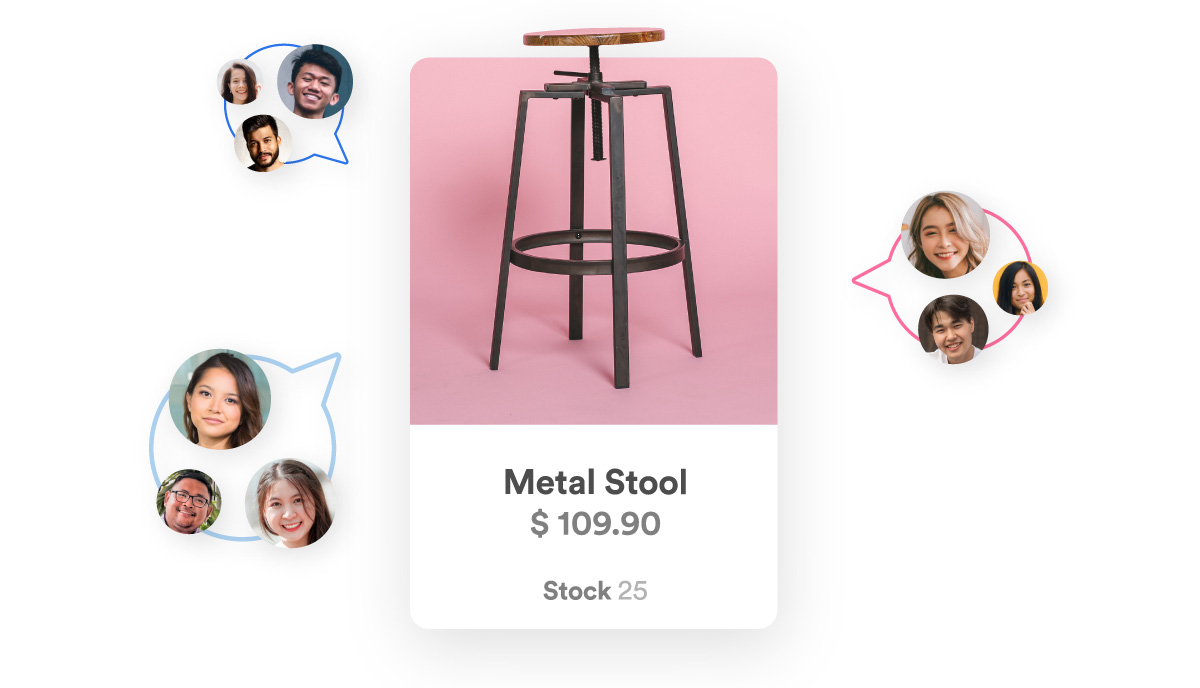
Task: Click the Metal Stool product title
Action: [x=595, y=483]
